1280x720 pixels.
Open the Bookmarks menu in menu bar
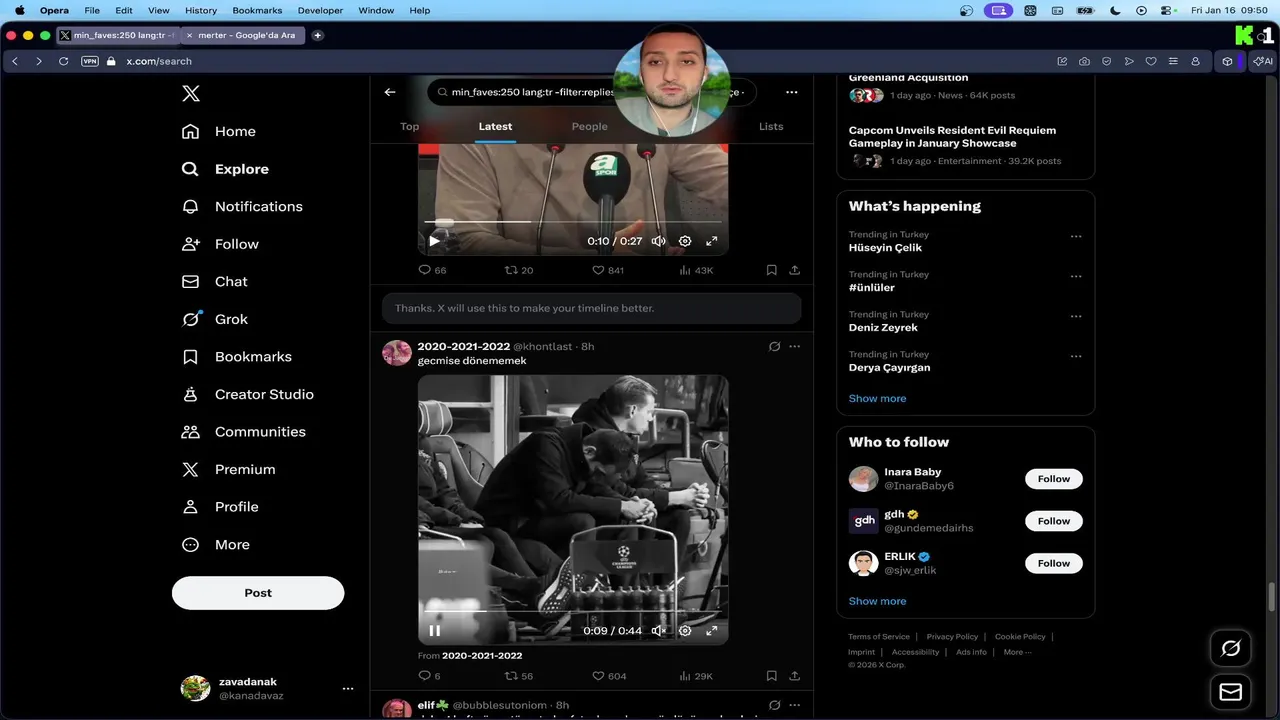pos(257,10)
